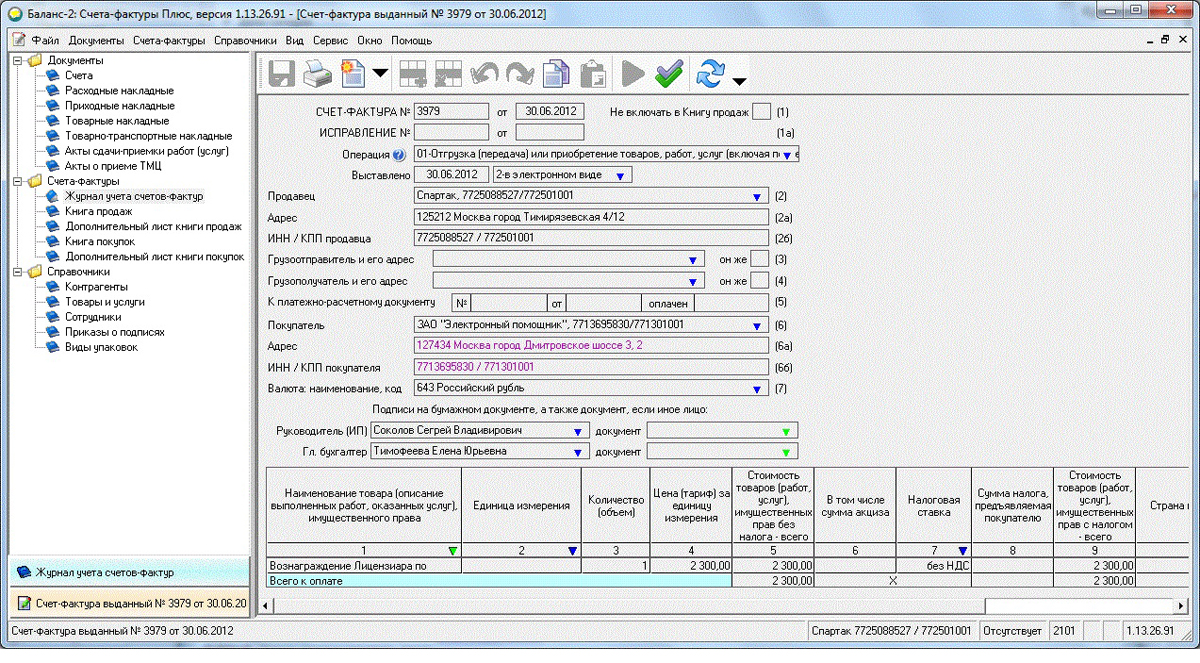Click the payment document № field

(508, 302)
